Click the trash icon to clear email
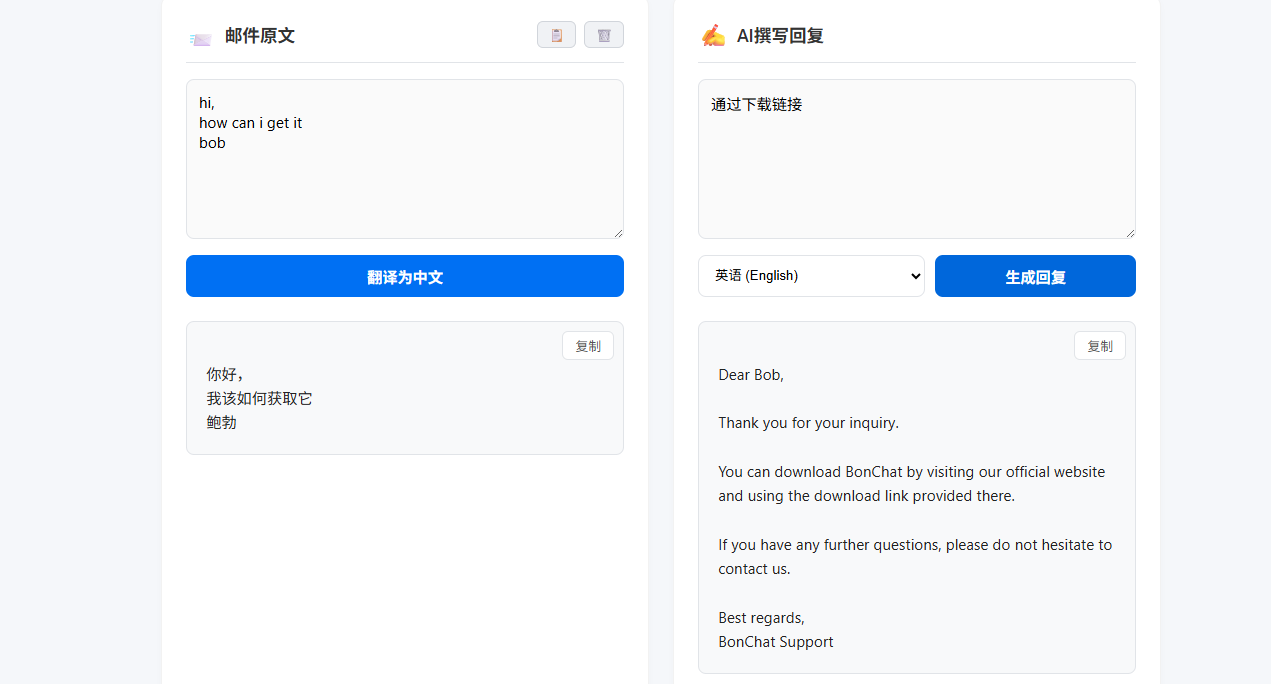Screen dimensions: 1271x684 pos(603,35)
